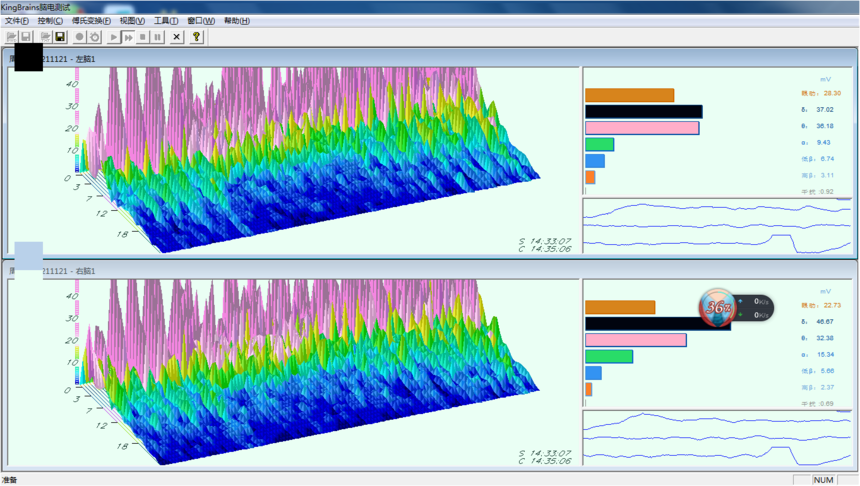Click the round record toolbar button

[80, 37]
